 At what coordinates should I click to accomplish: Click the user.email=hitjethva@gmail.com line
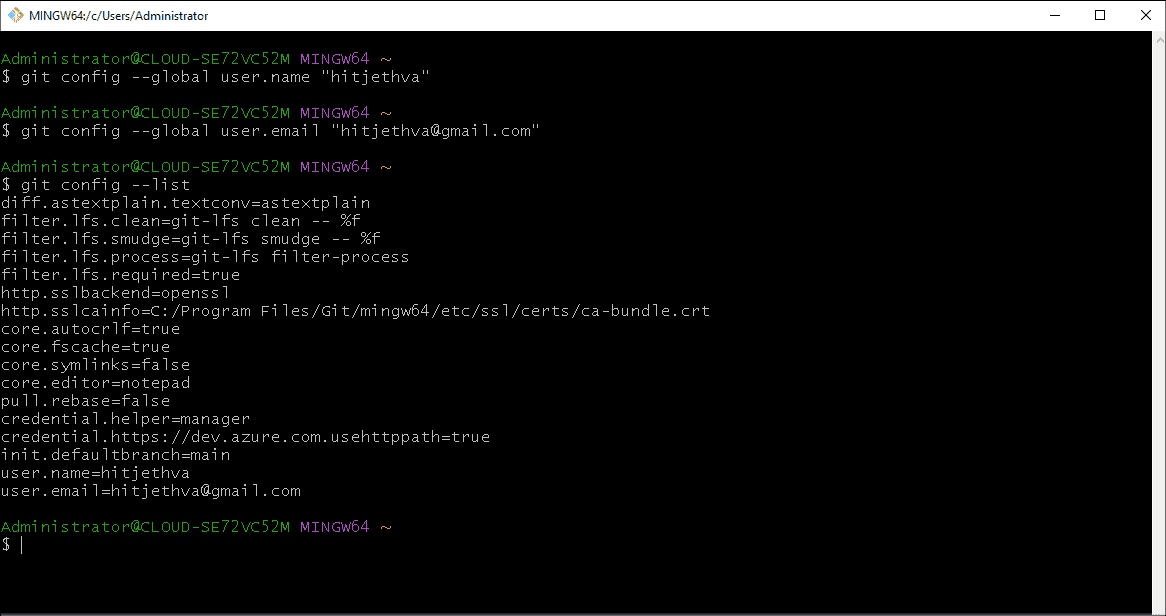(150, 490)
